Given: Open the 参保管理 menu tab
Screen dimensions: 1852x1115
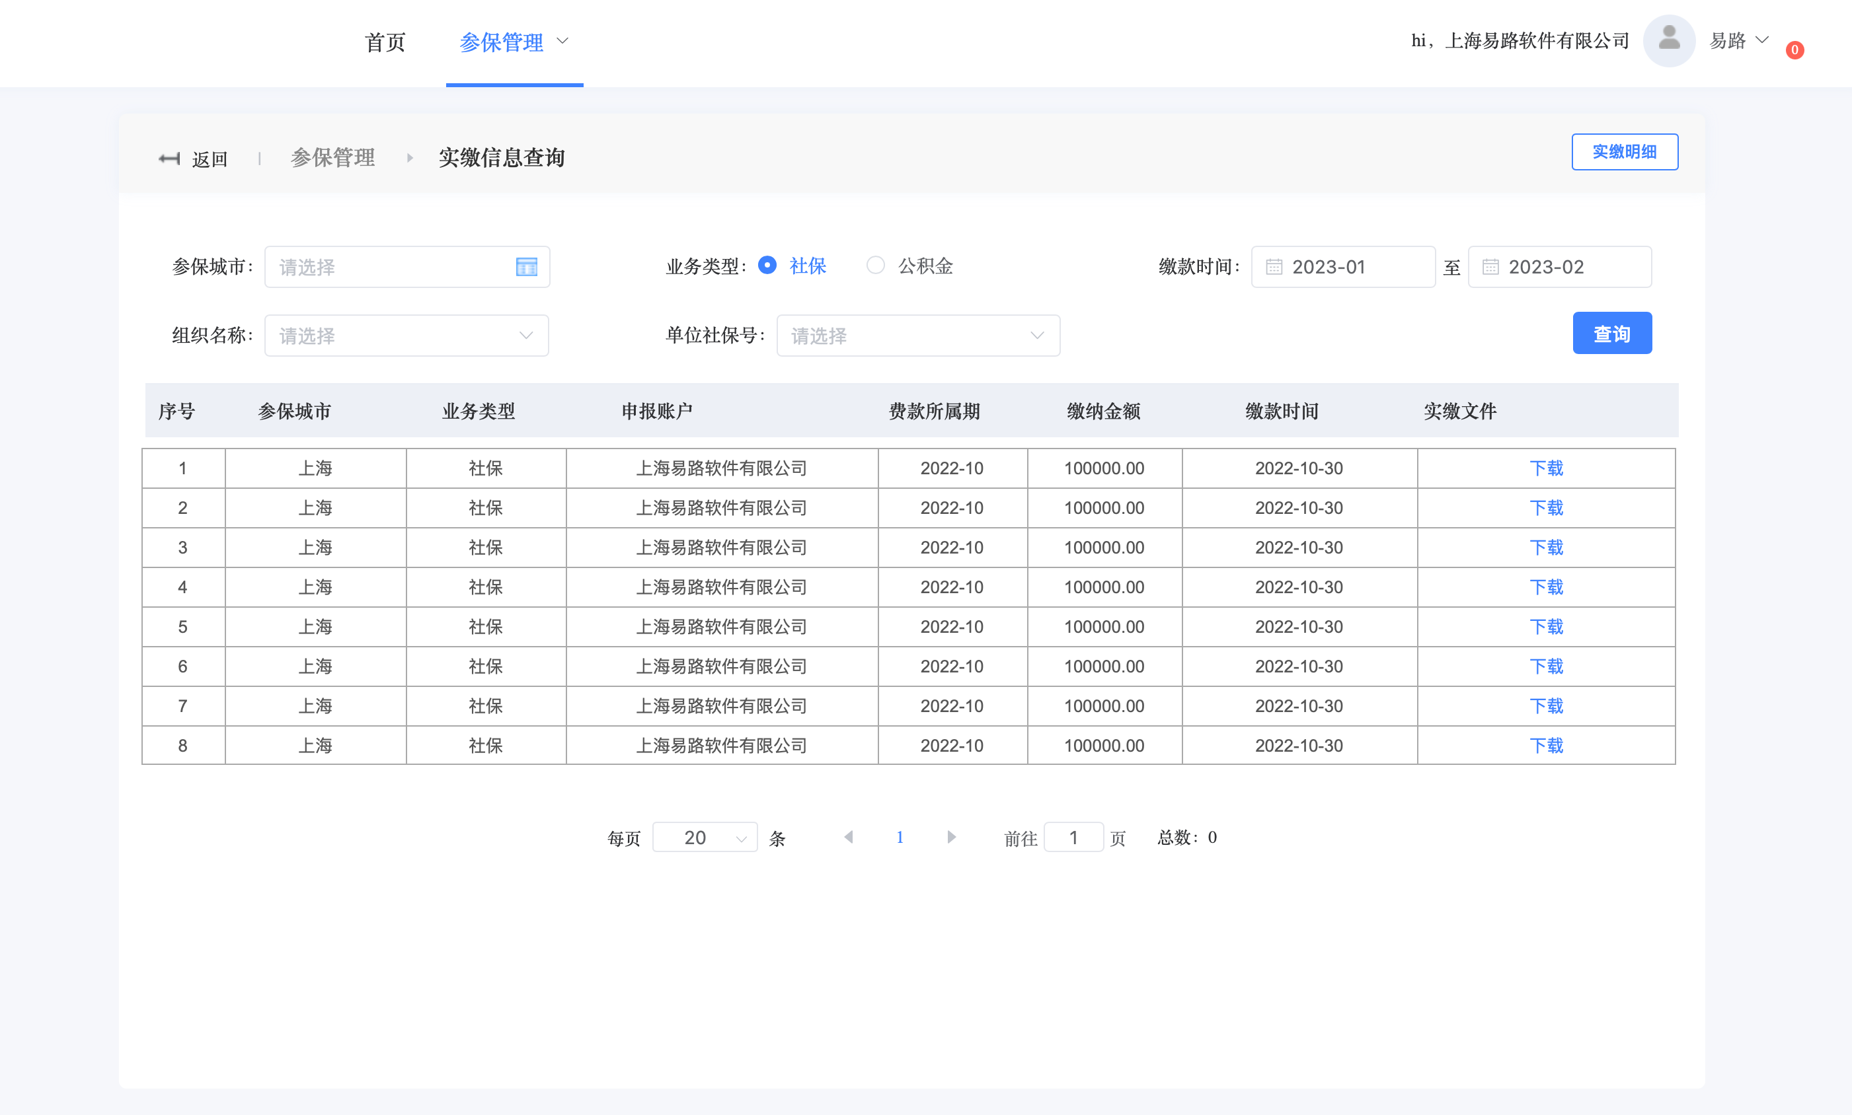Looking at the screenshot, I should tap(514, 42).
